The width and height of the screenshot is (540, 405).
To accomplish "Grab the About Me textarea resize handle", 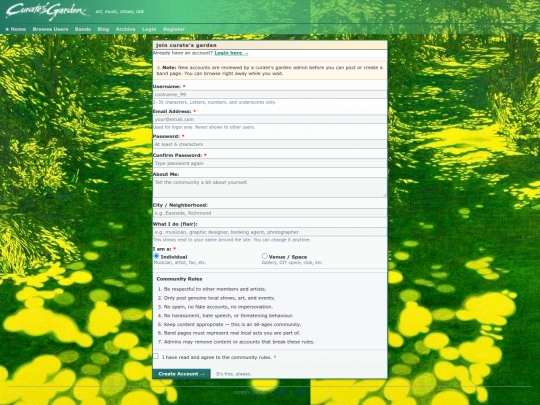I will click(385, 196).
